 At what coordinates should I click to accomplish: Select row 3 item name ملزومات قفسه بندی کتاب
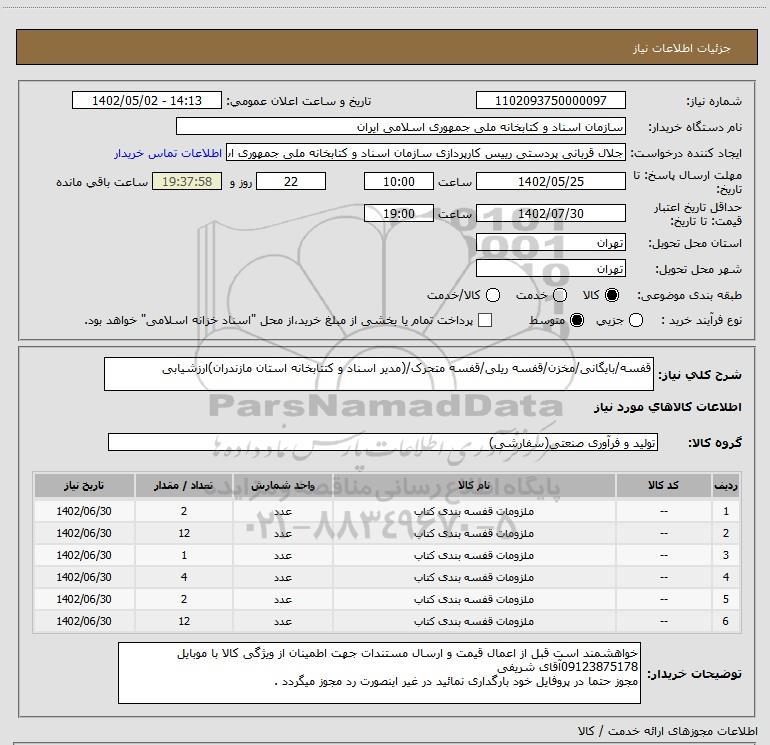click(474, 555)
